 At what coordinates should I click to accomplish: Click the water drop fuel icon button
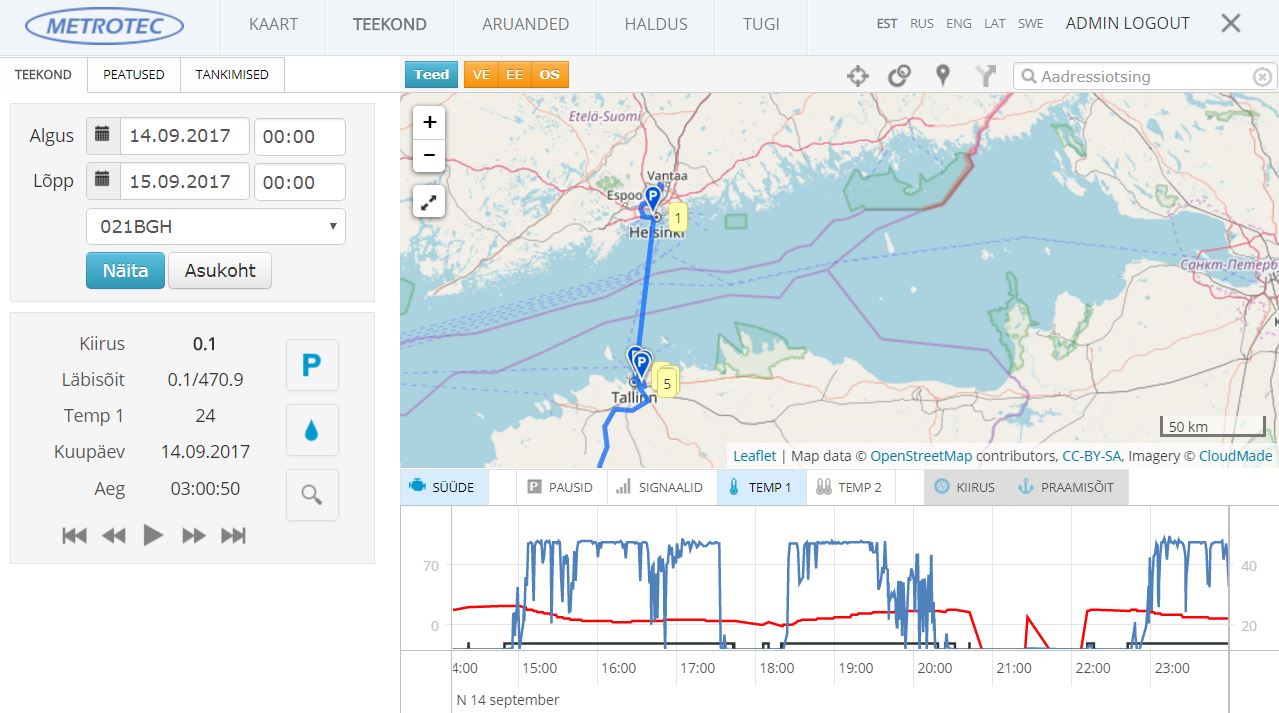click(x=312, y=430)
